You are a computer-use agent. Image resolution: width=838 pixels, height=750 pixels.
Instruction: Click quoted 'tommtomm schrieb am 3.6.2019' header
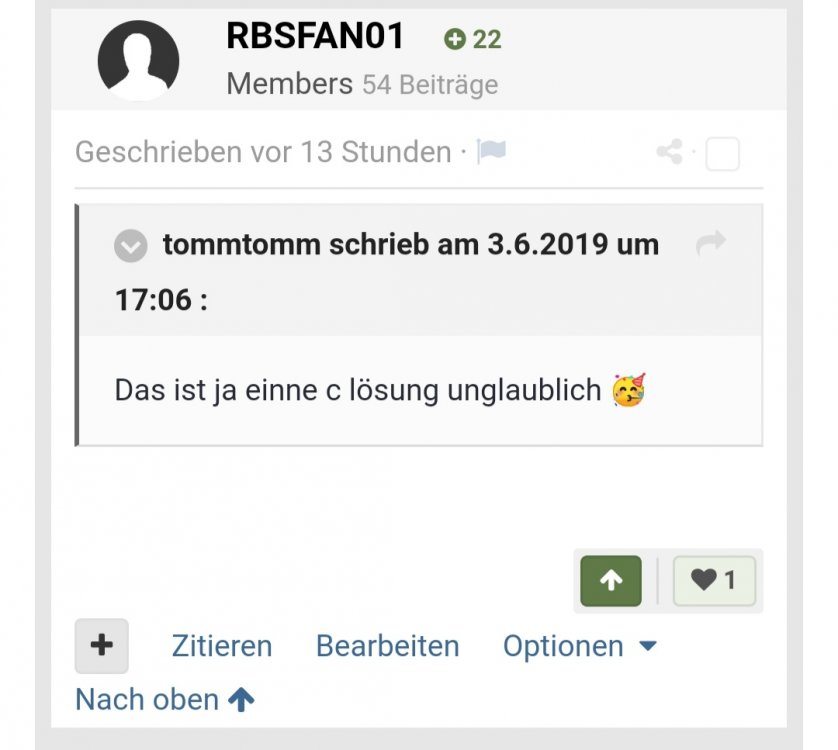tap(386, 272)
